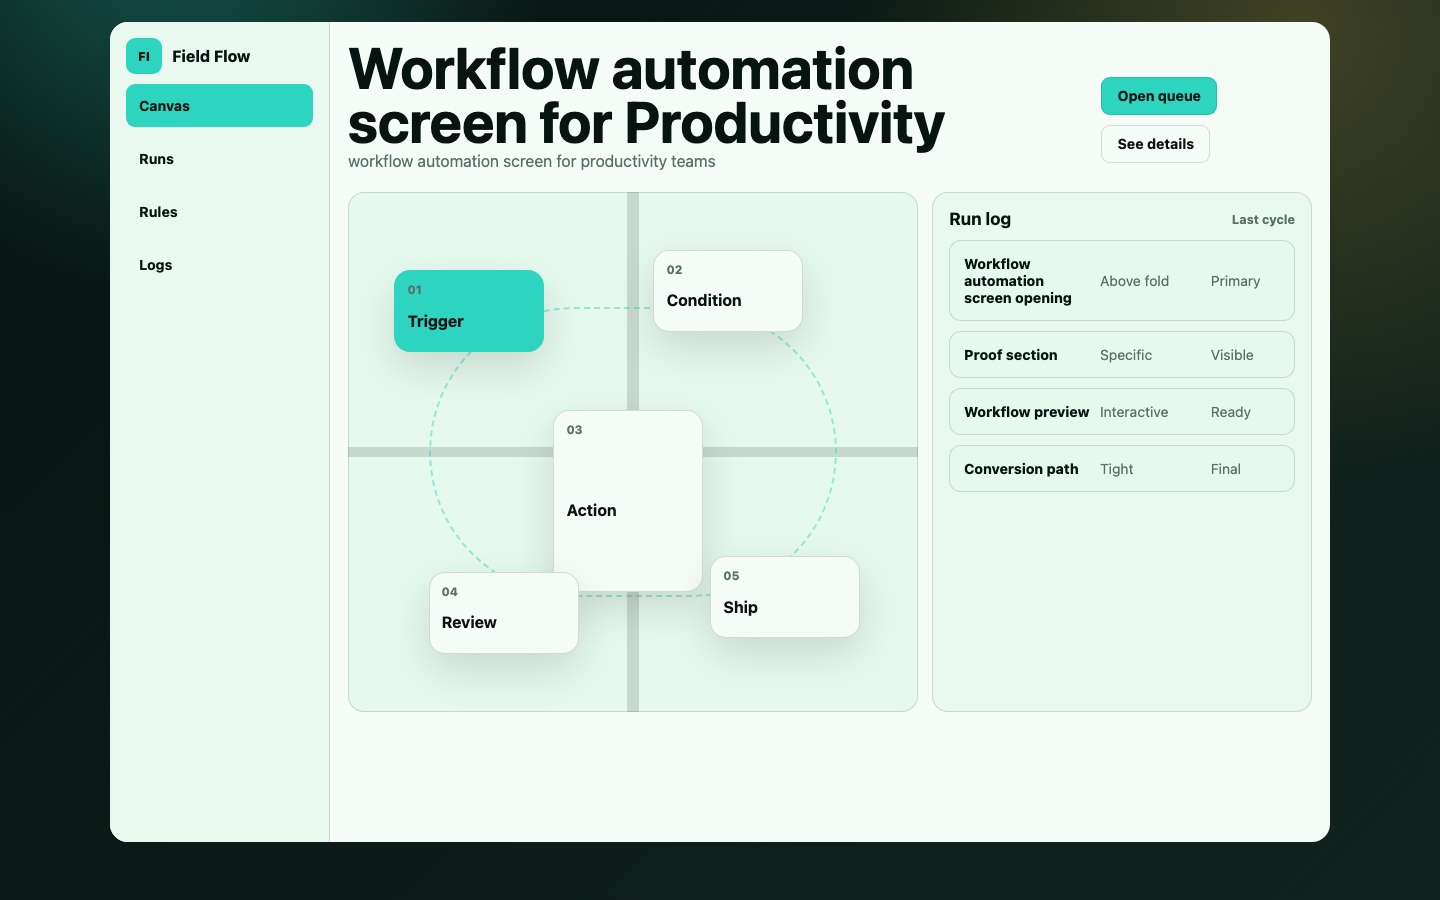Select the 04 Review node
The width and height of the screenshot is (1440, 900).
click(x=504, y=613)
